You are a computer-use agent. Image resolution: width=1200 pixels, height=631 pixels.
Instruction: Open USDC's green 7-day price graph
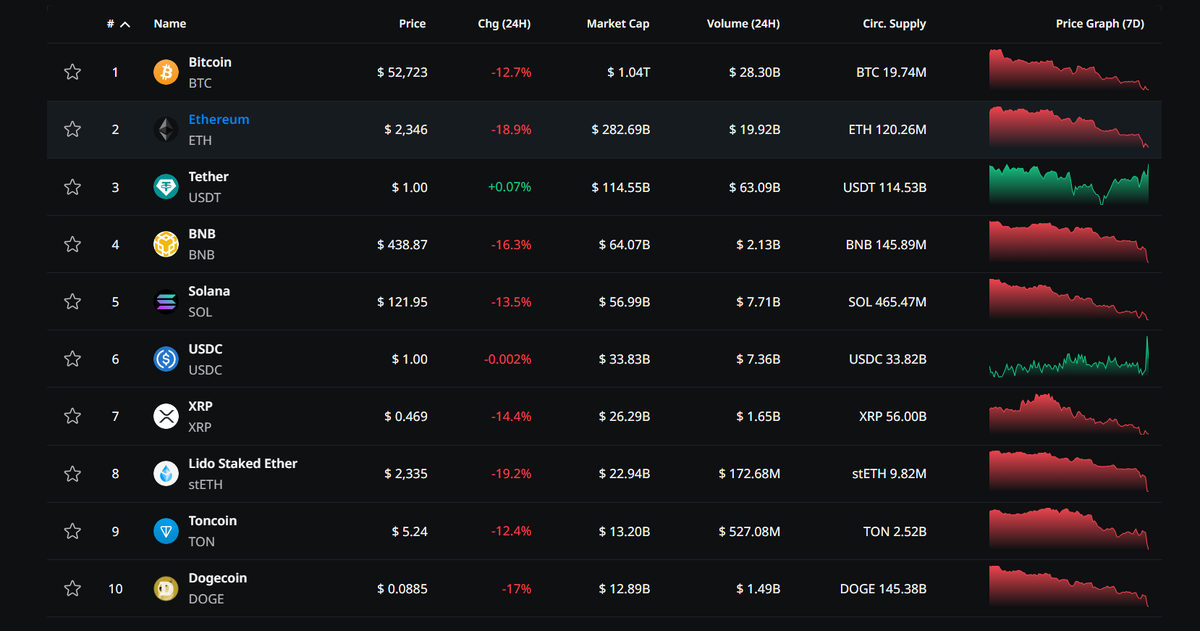1069,357
